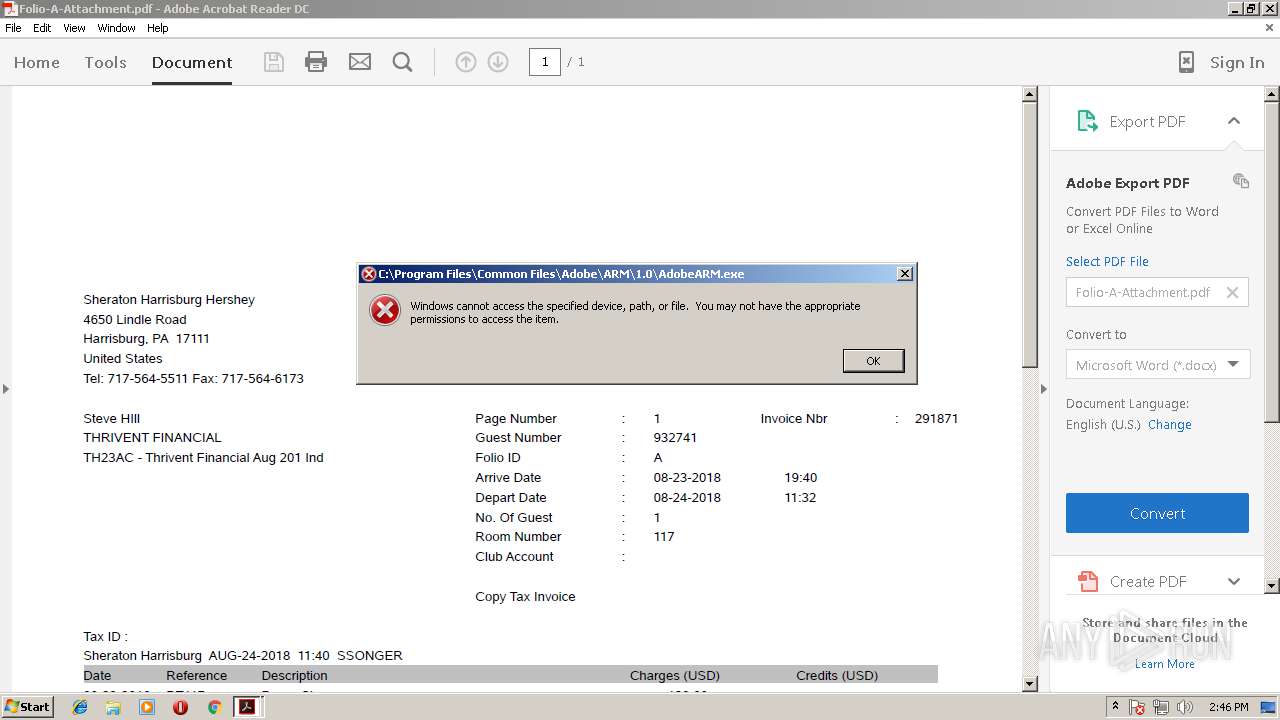The height and width of the screenshot is (720, 1280).
Task: Expand the Create PDF section chevron
Action: [1234, 581]
